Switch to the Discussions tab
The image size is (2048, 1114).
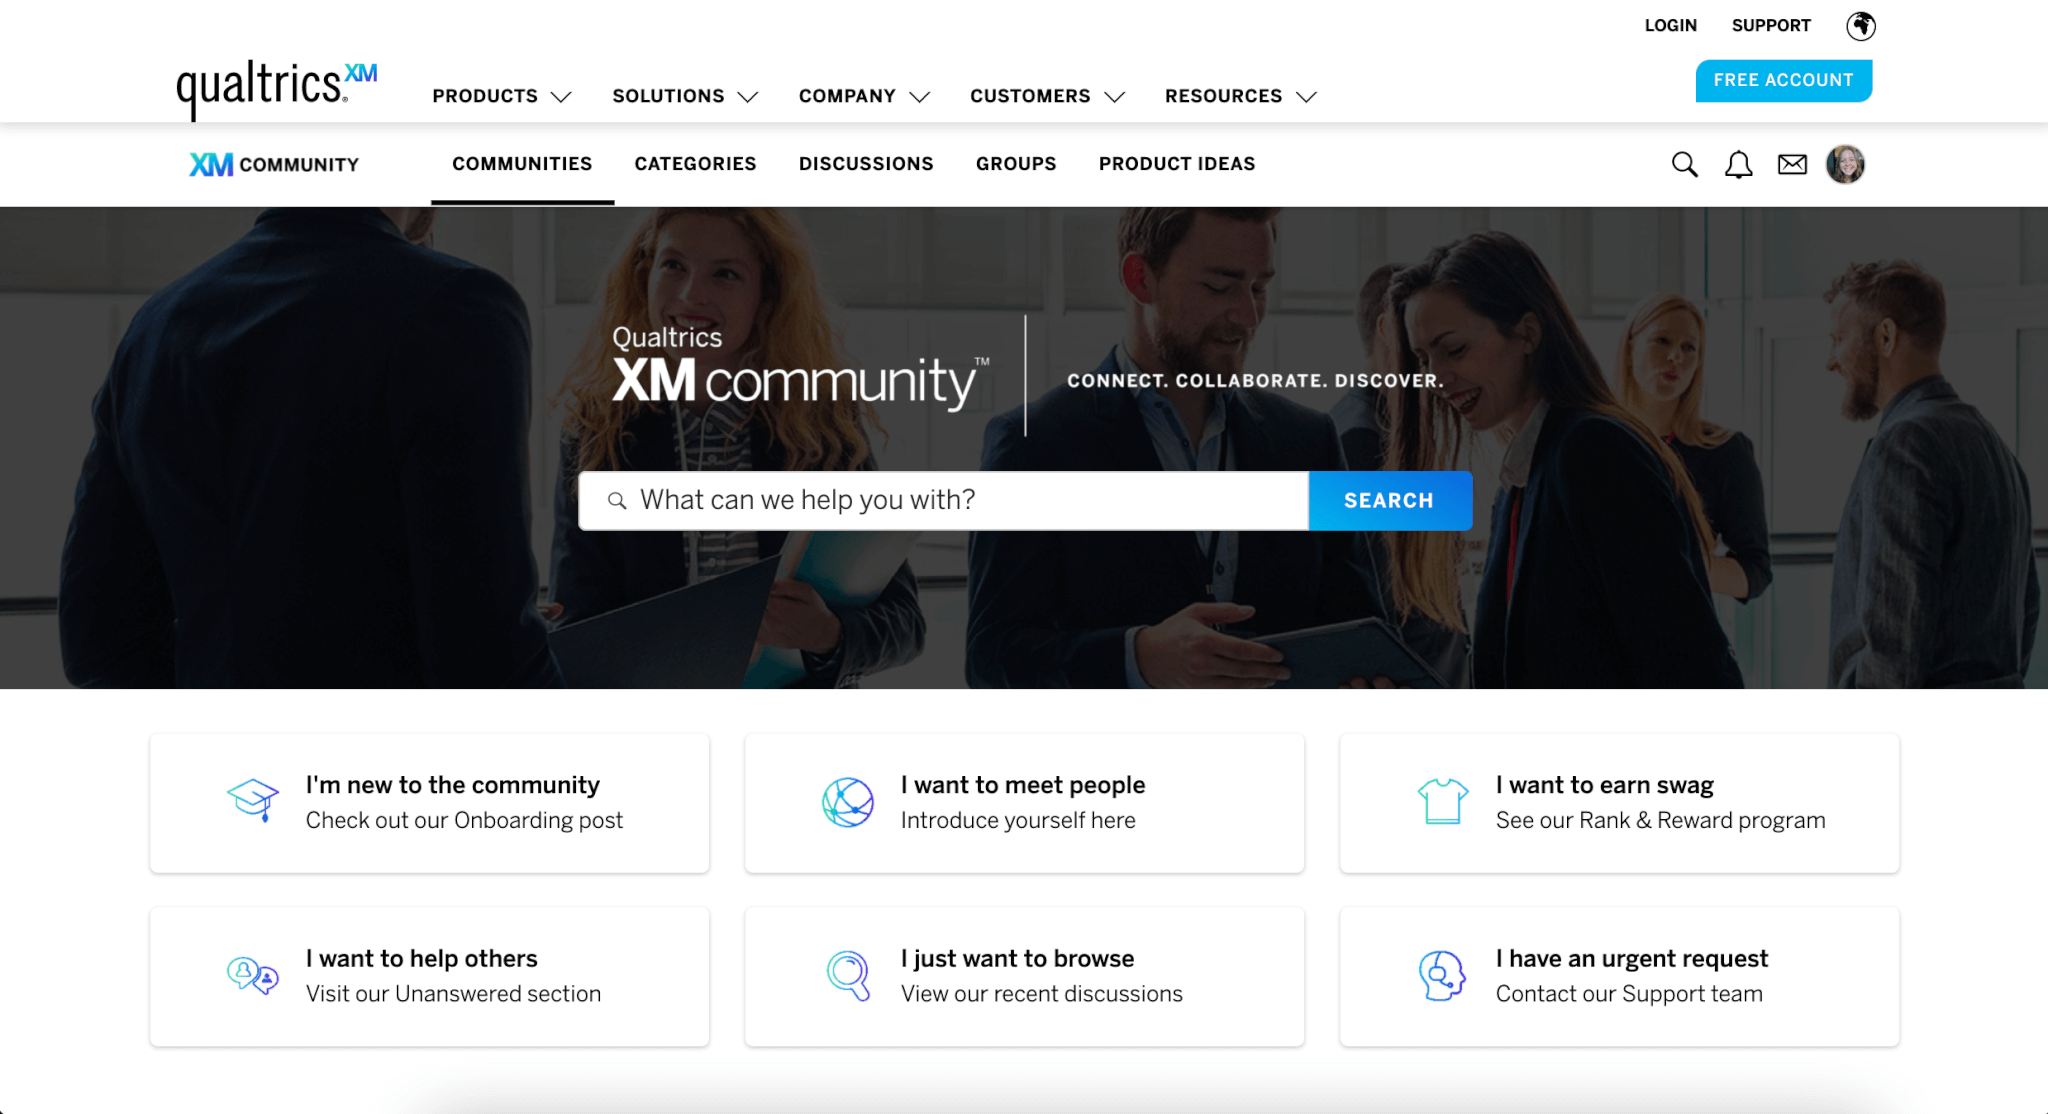866,164
